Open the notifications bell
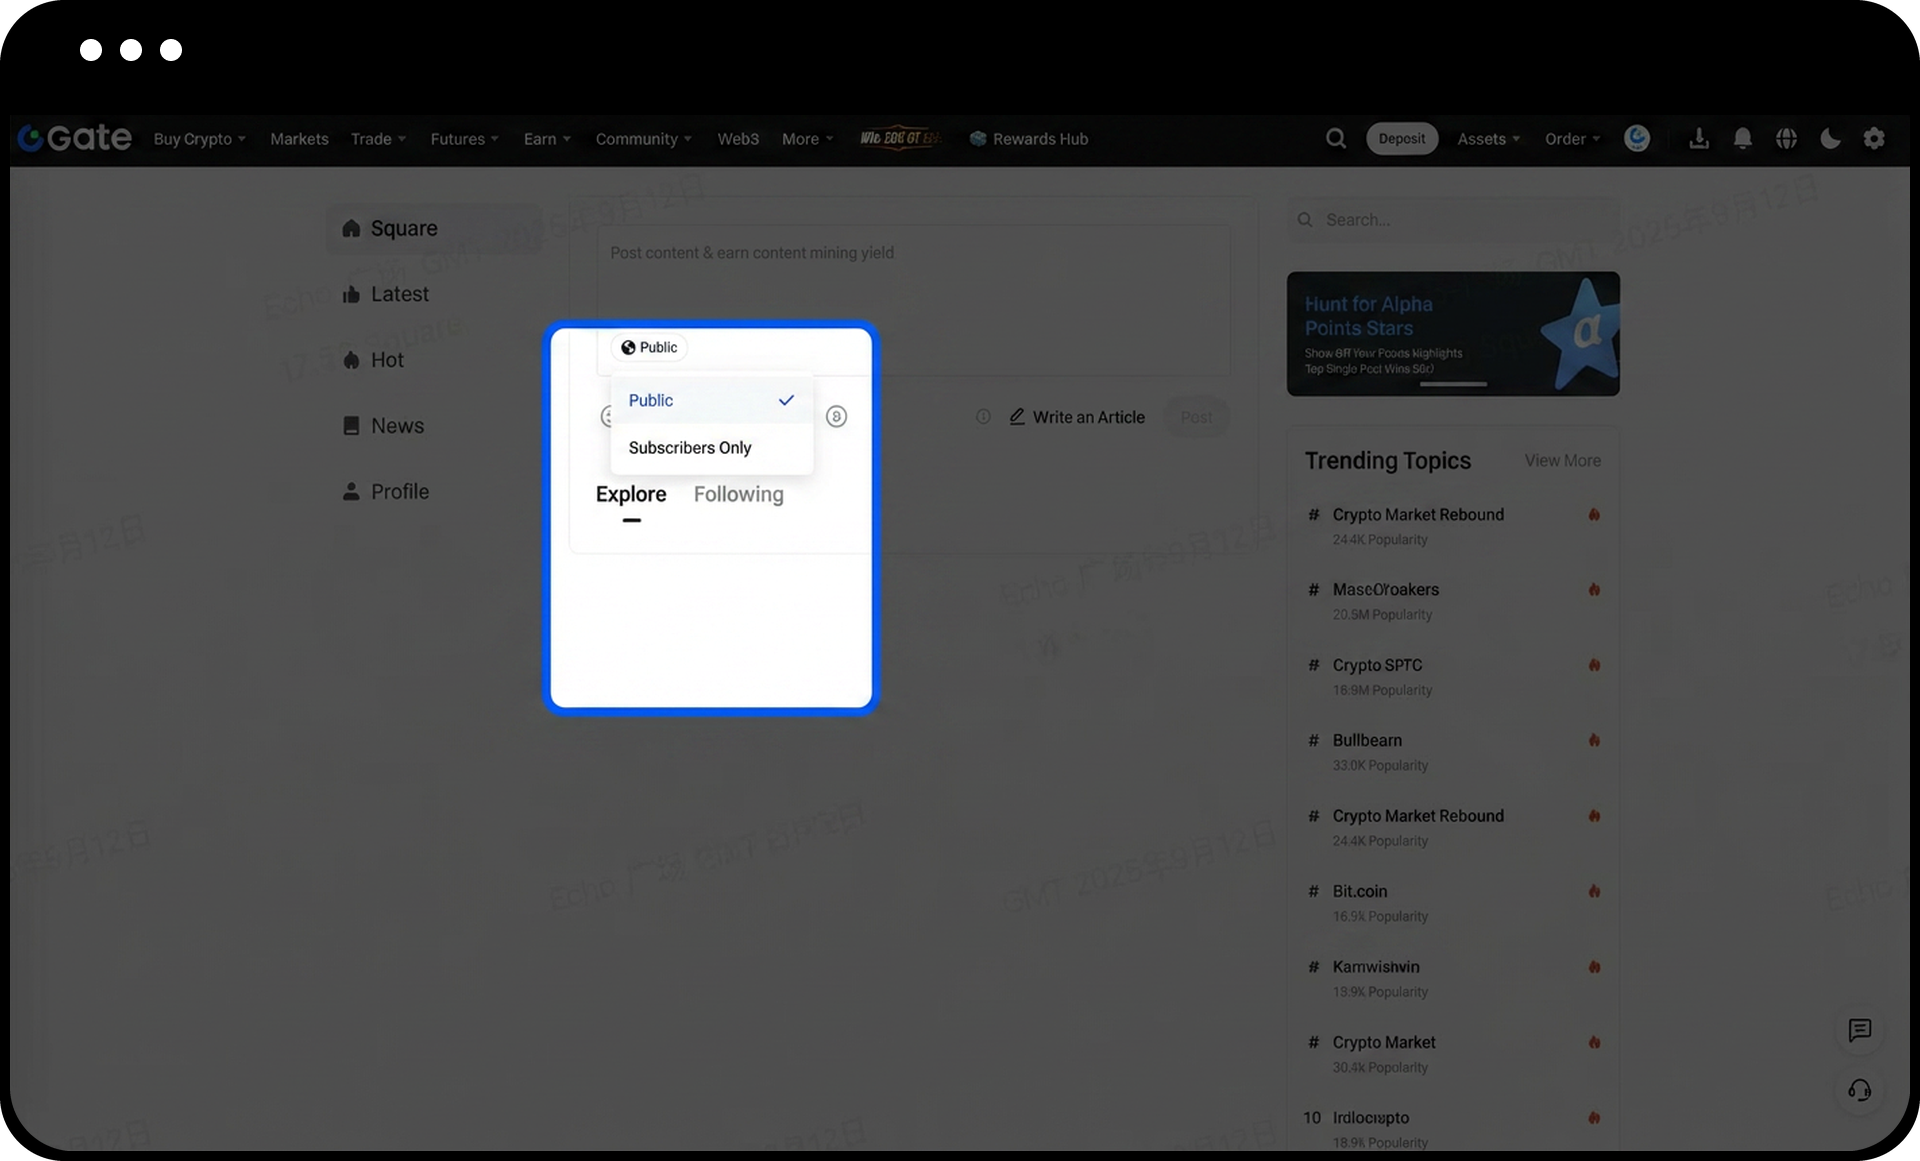Image resolution: width=1920 pixels, height=1161 pixels. point(1742,139)
